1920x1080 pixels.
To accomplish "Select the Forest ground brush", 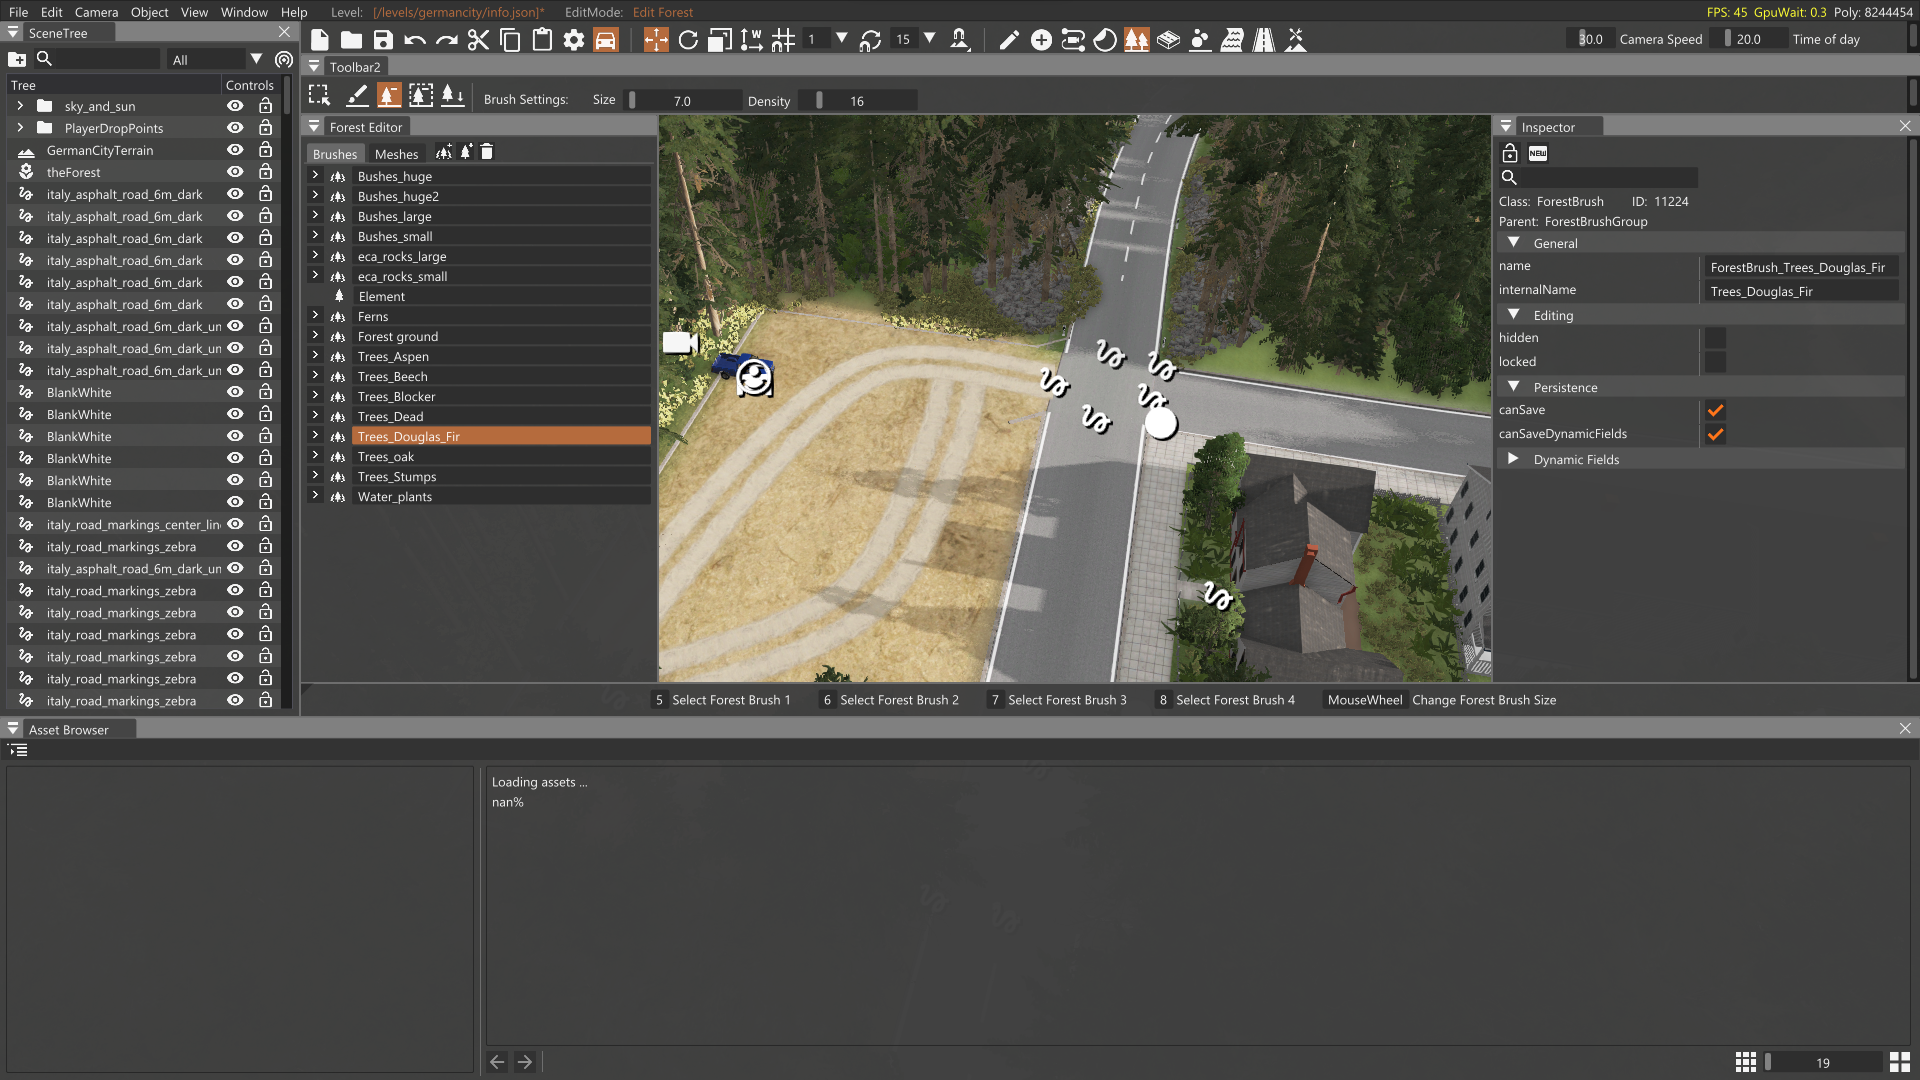I will [x=502, y=336].
